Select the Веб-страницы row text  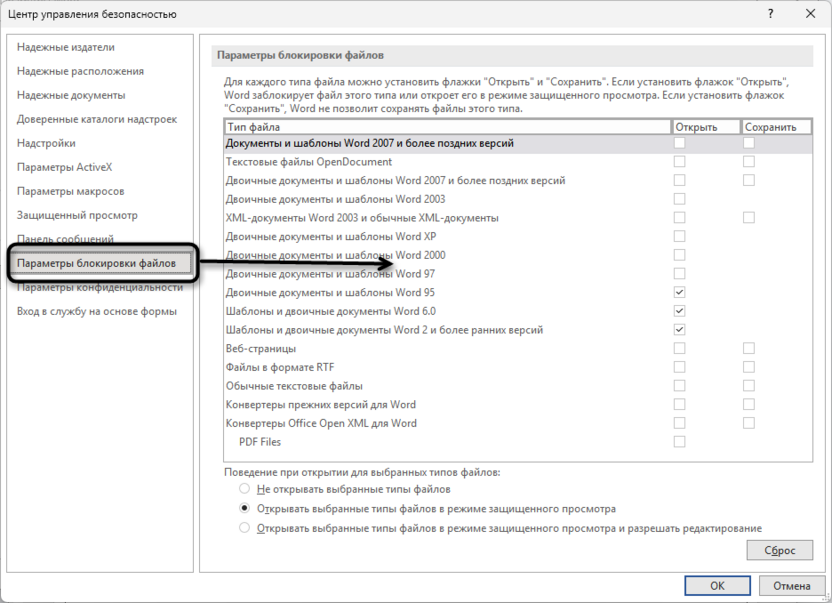pos(261,349)
